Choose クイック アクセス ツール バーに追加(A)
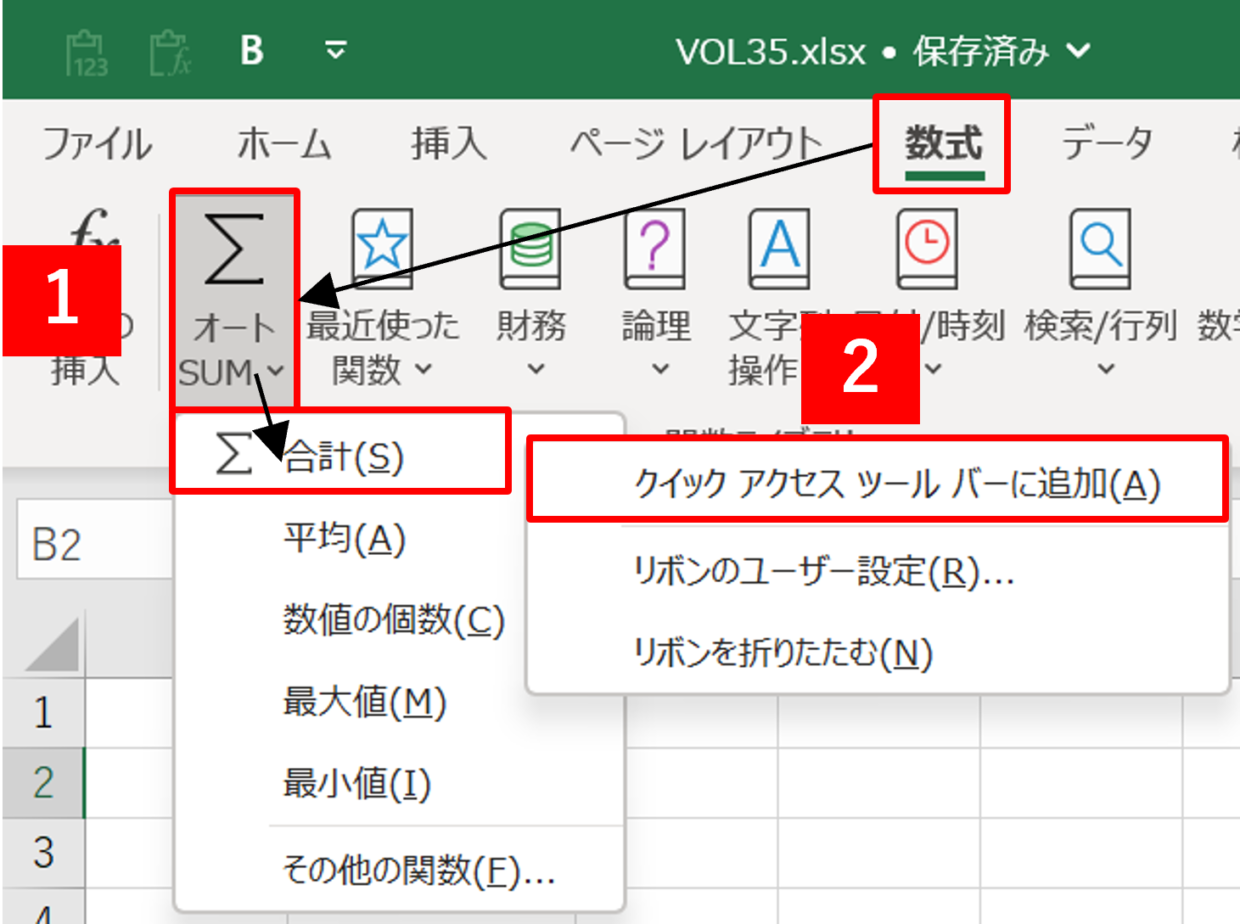This screenshot has height=924, width=1240. (x=877, y=484)
